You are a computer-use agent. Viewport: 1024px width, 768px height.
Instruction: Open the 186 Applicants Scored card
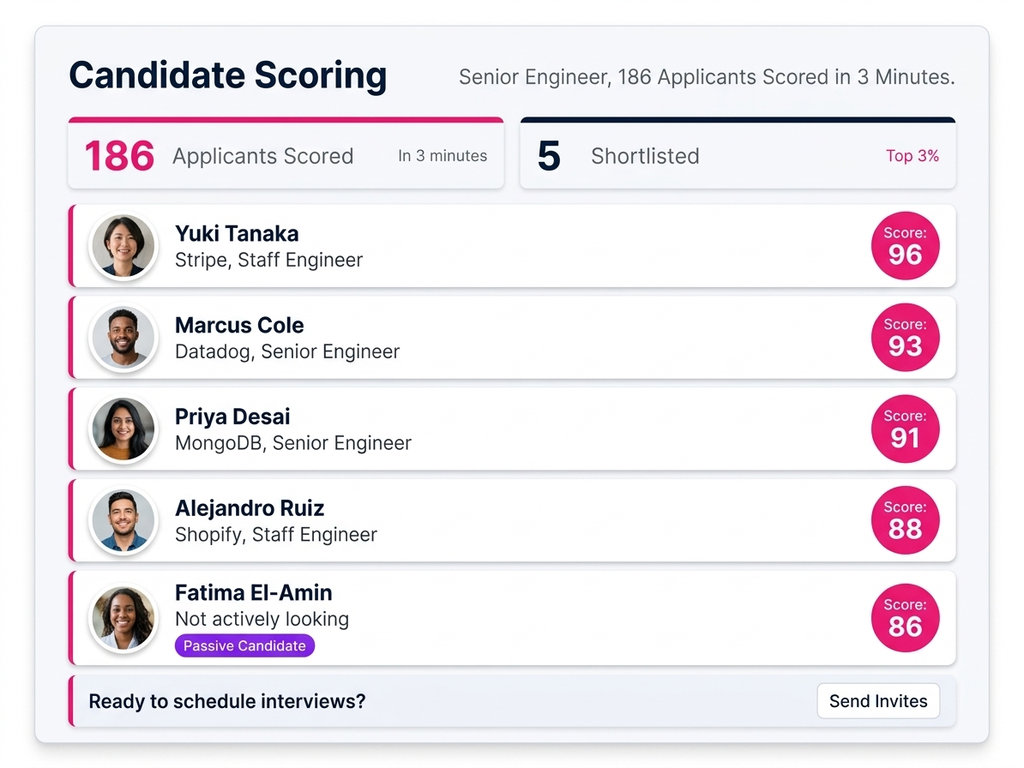(x=285, y=155)
